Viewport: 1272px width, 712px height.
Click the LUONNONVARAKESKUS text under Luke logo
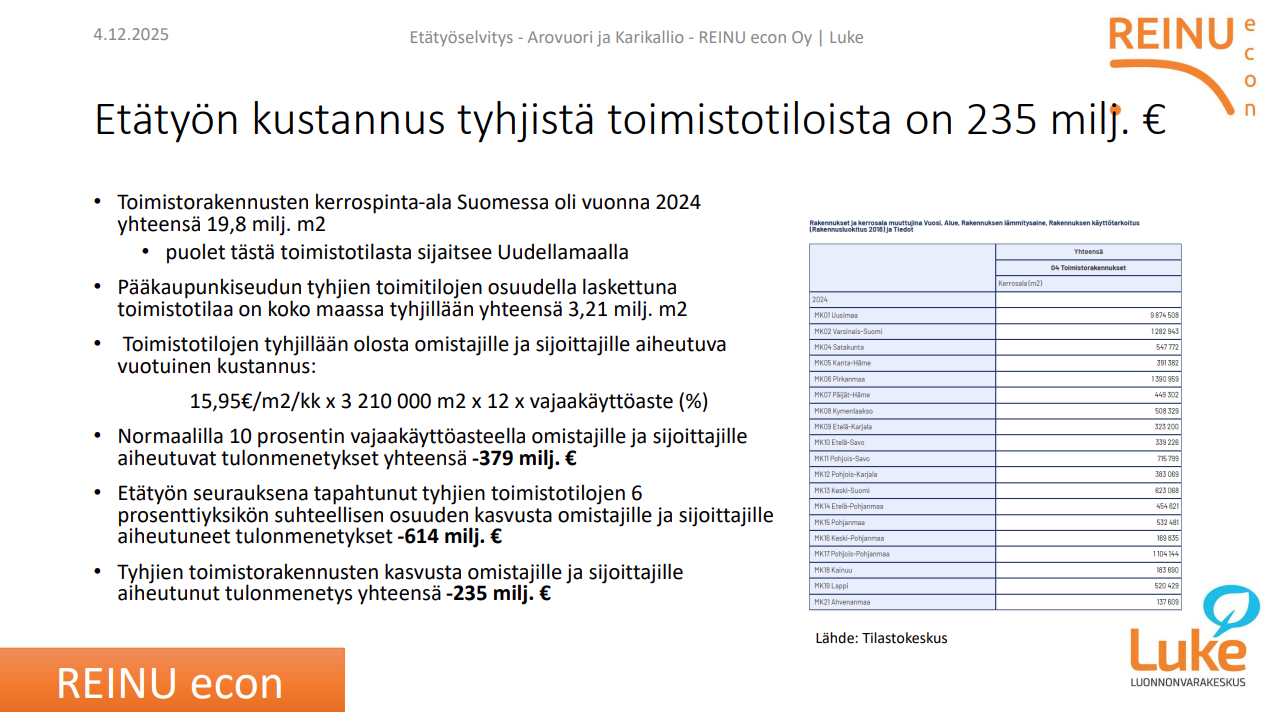click(1188, 683)
